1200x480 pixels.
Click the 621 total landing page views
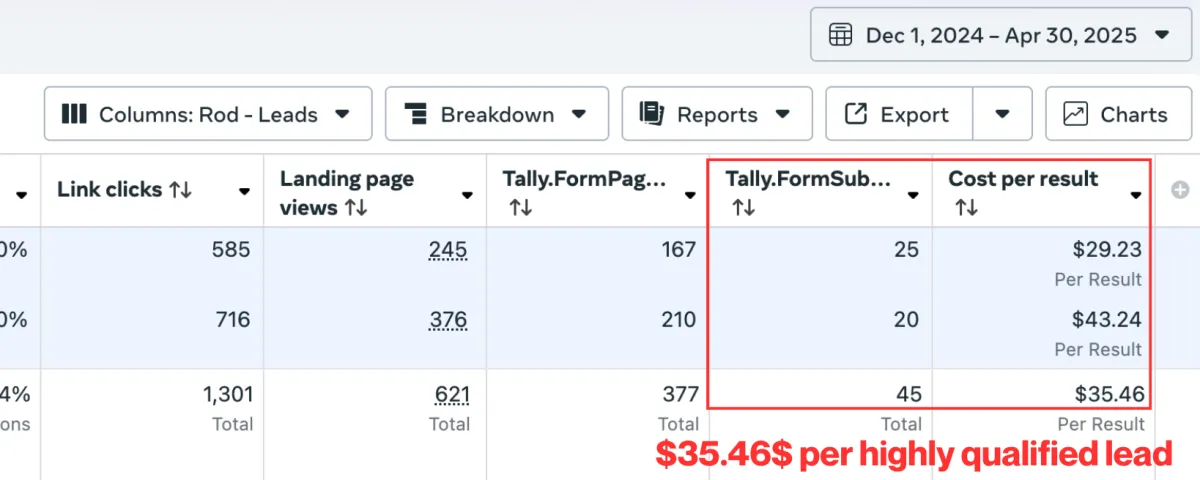452,395
